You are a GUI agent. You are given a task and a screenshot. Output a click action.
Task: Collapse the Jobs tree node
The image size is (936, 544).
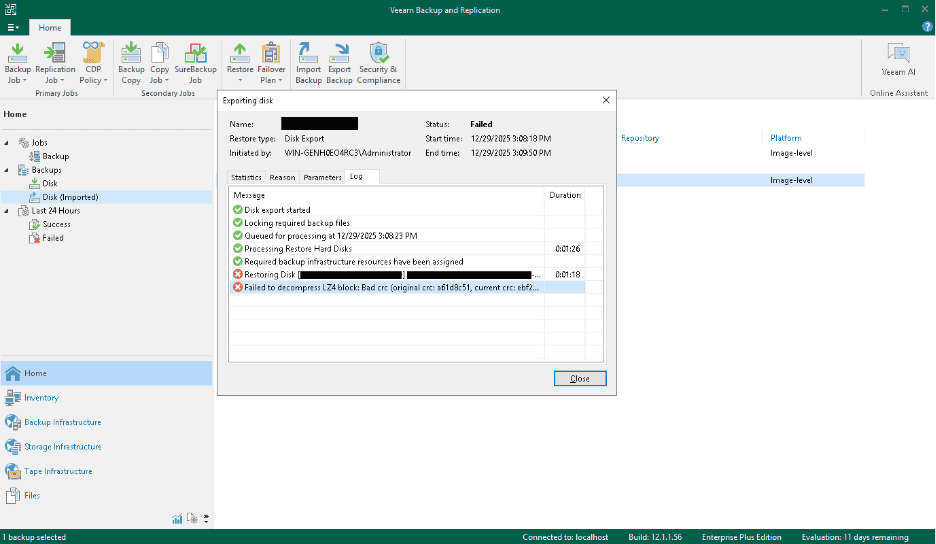click(7, 143)
